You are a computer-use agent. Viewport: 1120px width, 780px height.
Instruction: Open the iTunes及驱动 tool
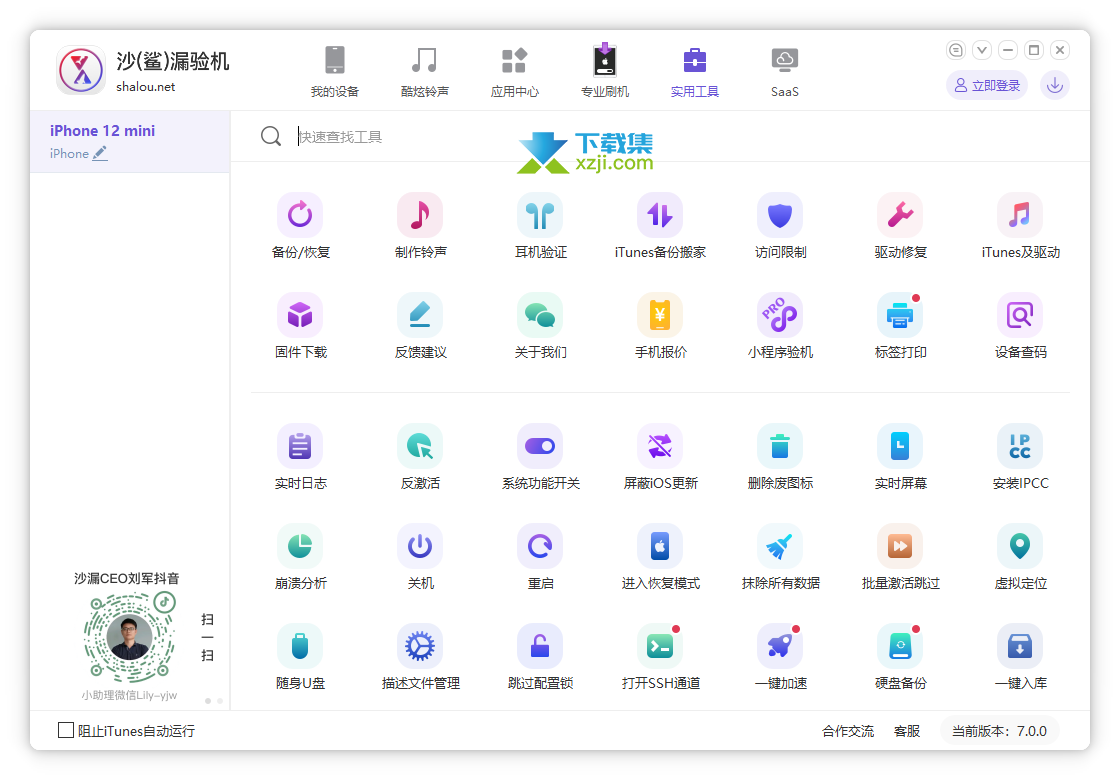tap(1020, 215)
